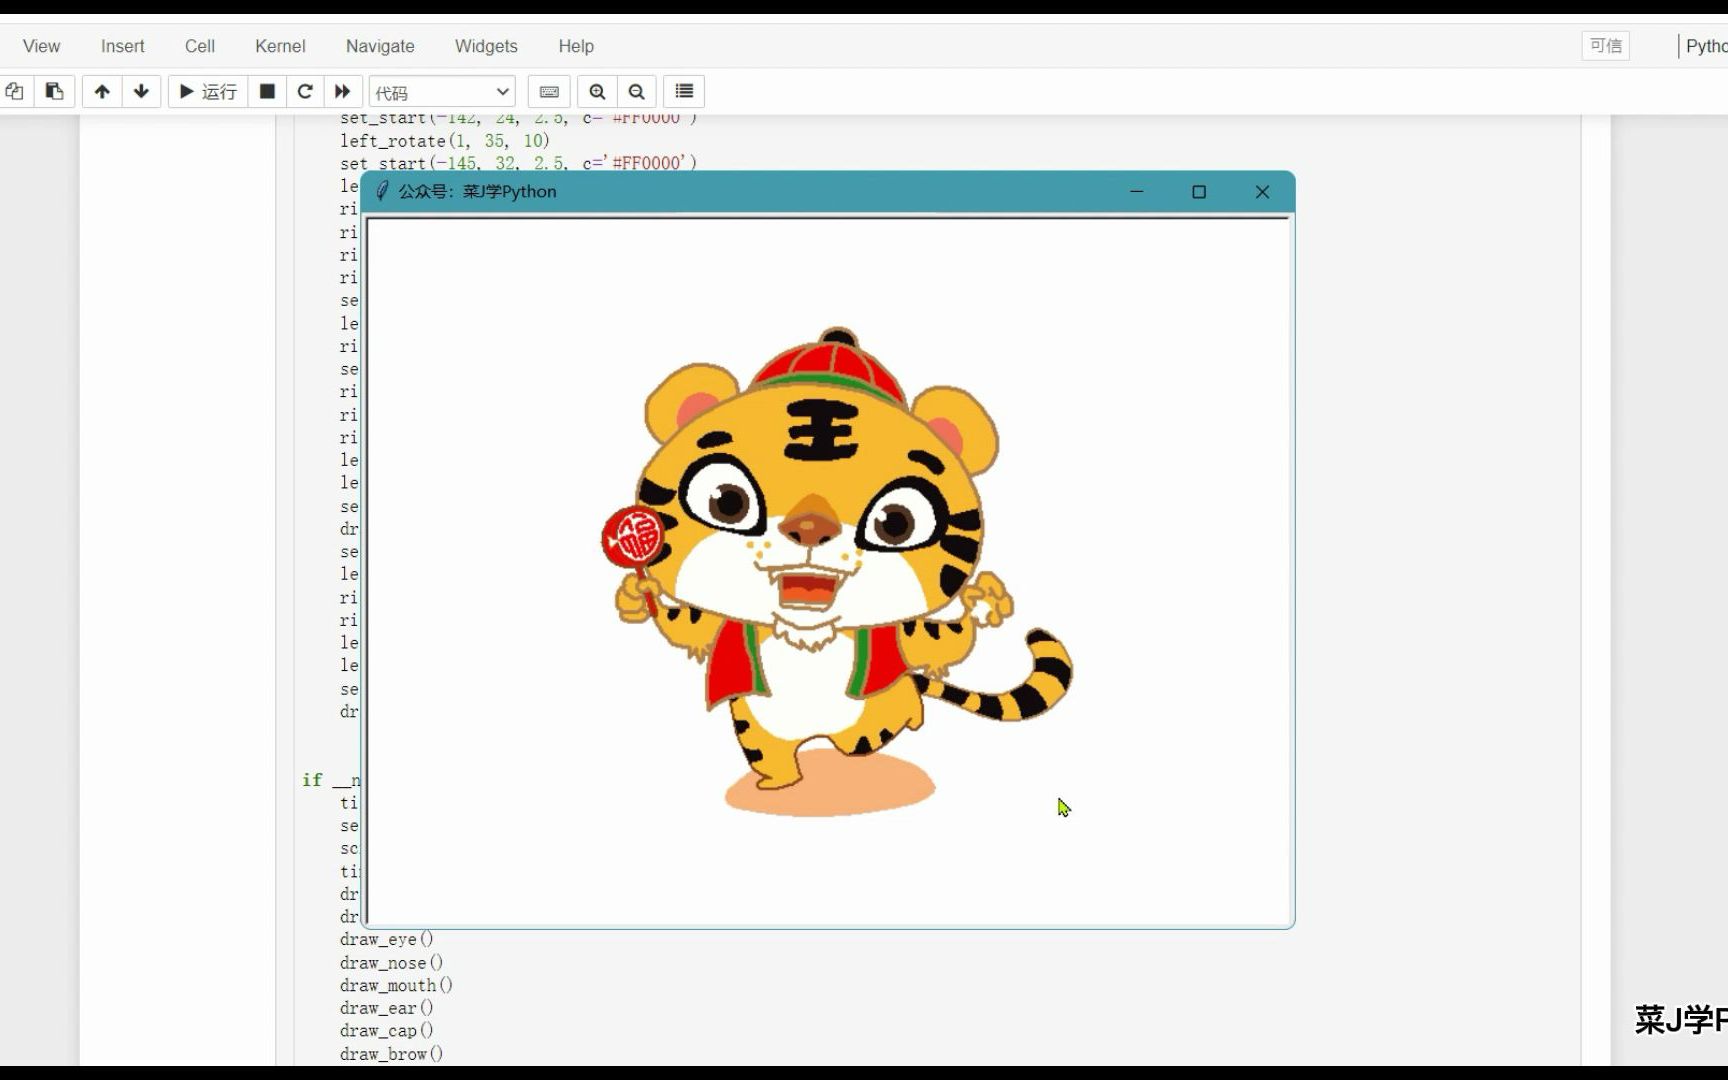
Task: Click the draw_ear() code line
Action: pyautogui.click(x=386, y=1008)
